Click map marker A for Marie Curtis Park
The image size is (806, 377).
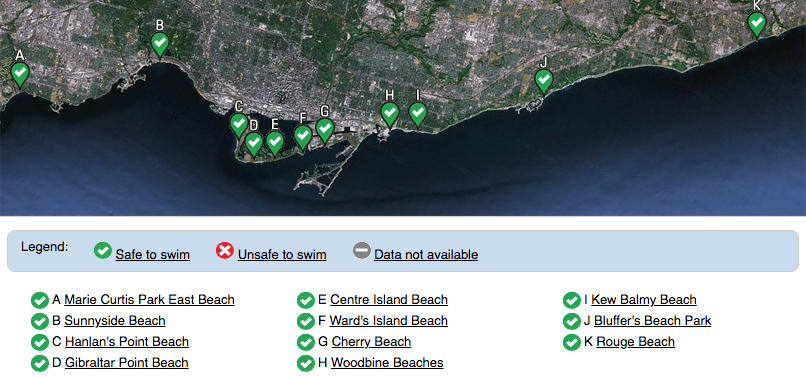click(20, 75)
